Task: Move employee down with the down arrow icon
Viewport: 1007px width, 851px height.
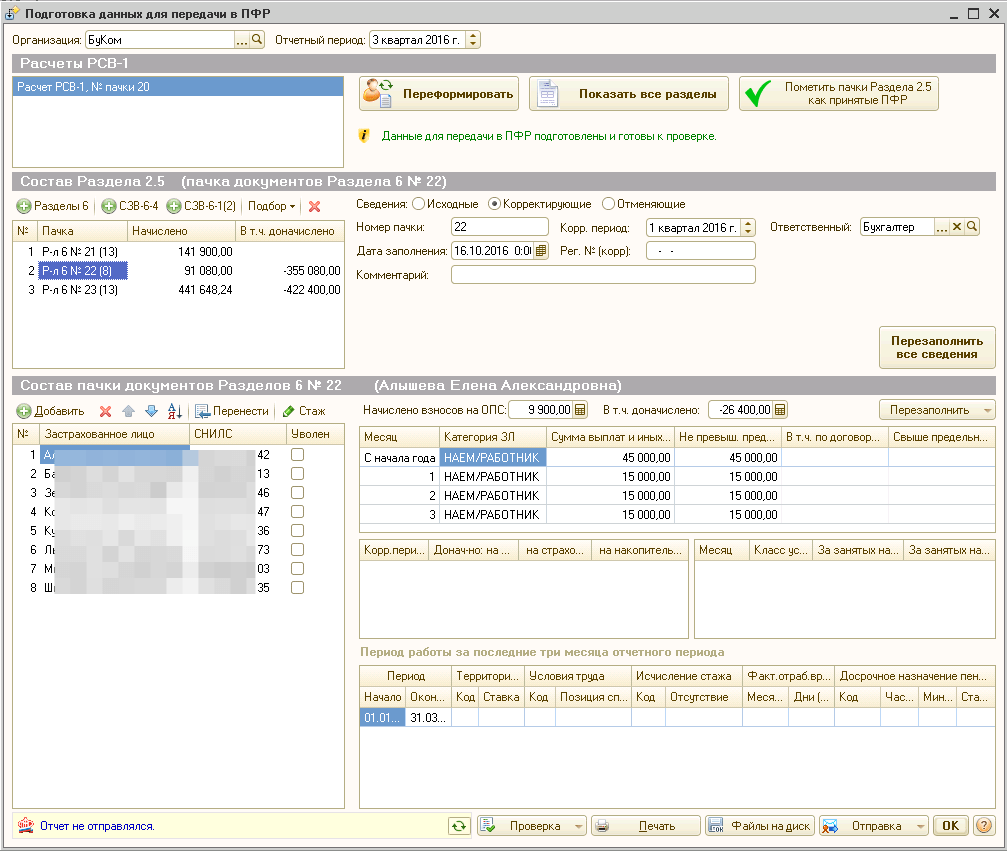Action: 152,411
